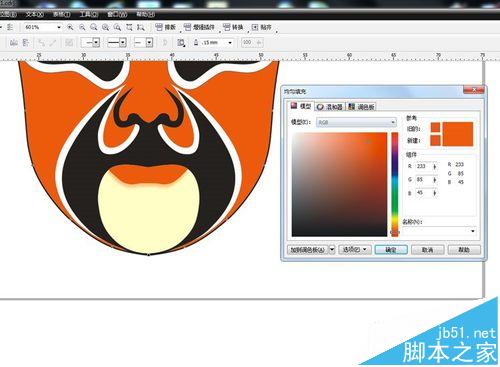The height and width of the screenshot is (367, 500).
Task: Click the vertical hue spectrum slider
Action: pyautogui.click(x=395, y=184)
